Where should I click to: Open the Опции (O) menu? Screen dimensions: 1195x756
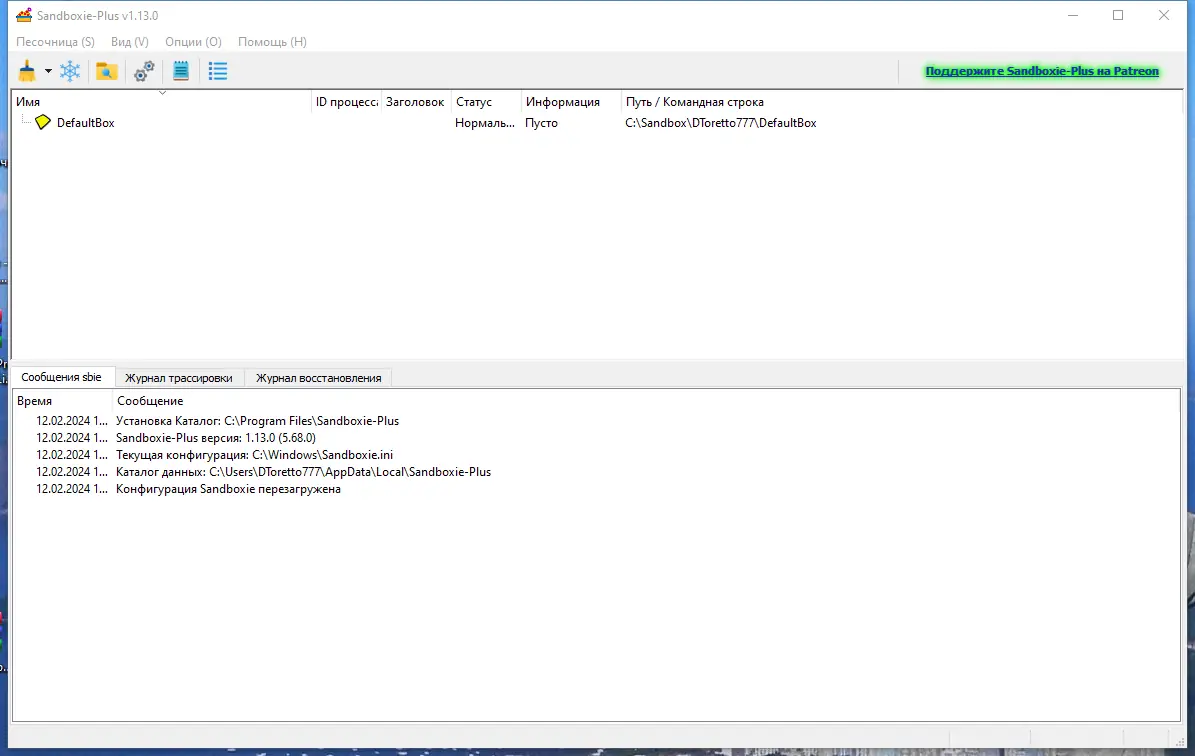[x=194, y=42]
